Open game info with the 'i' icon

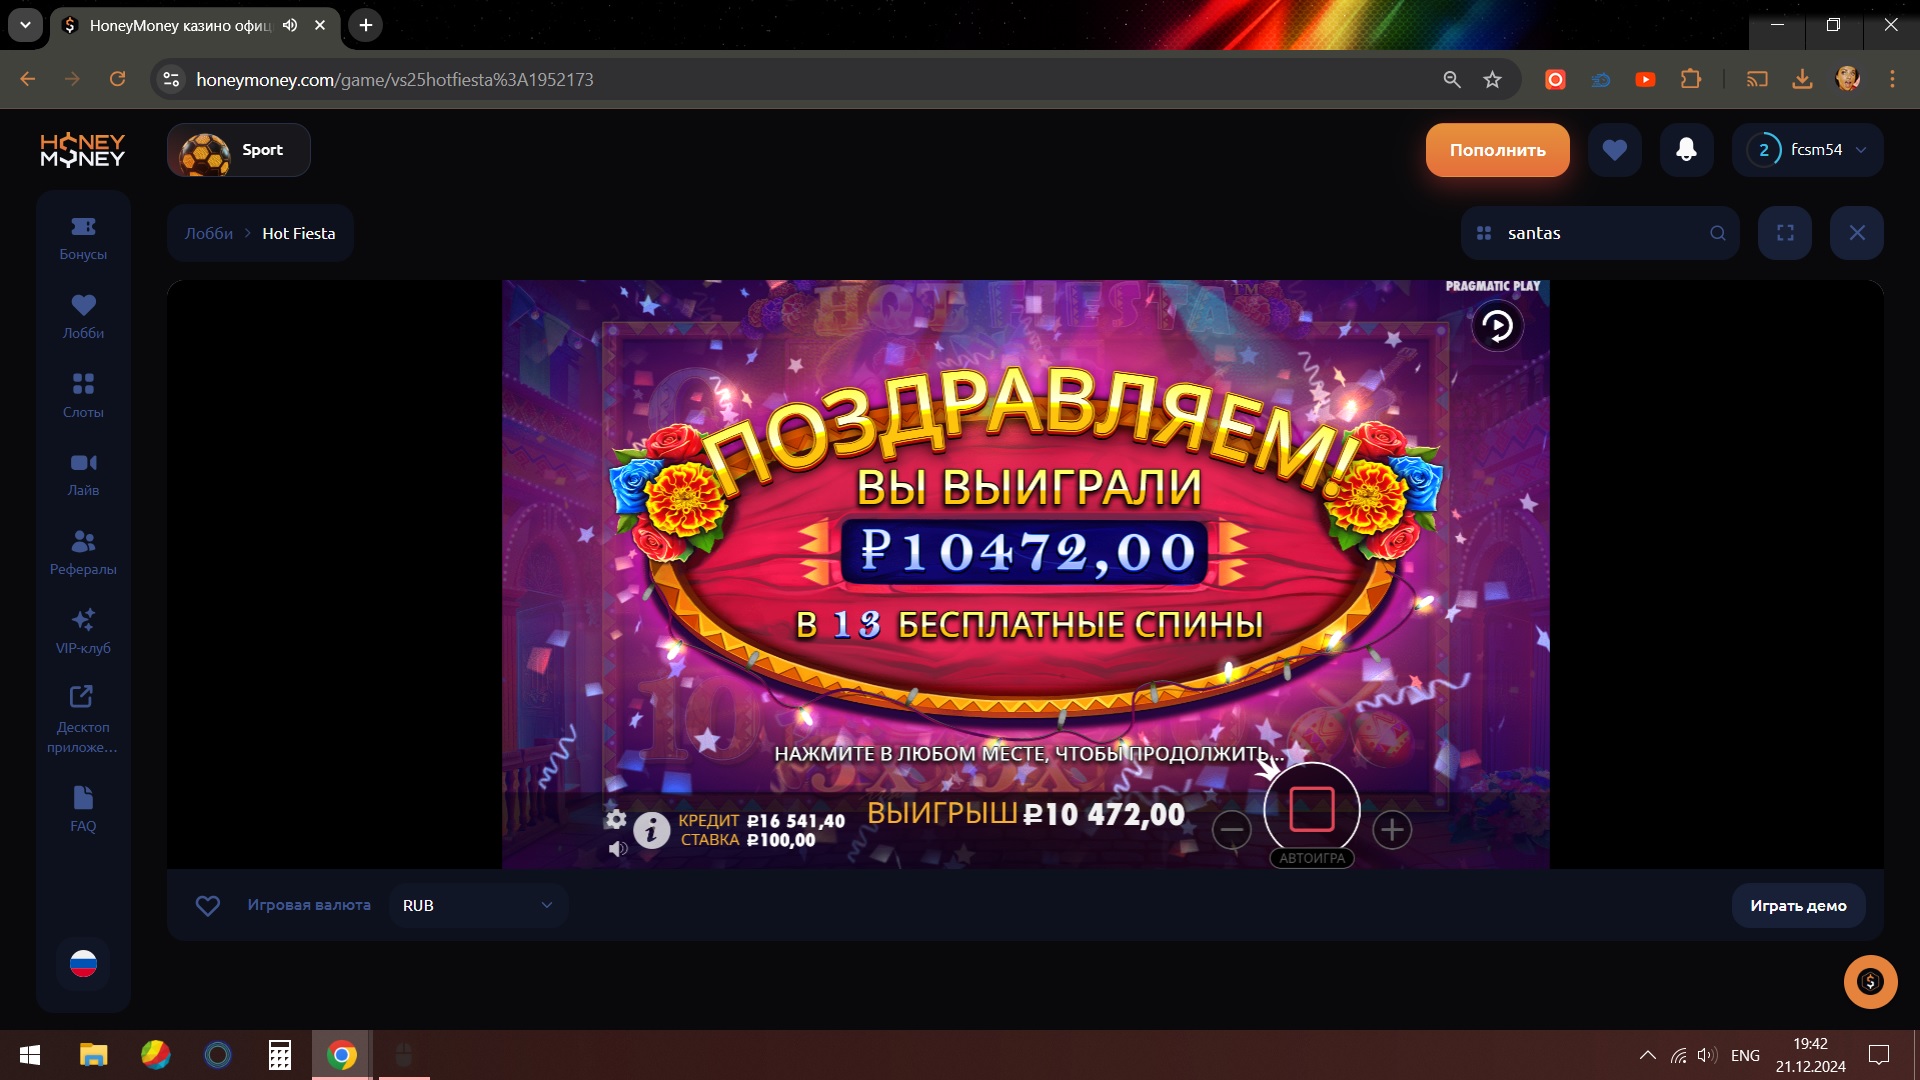pyautogui.click(x=651, y=830)
